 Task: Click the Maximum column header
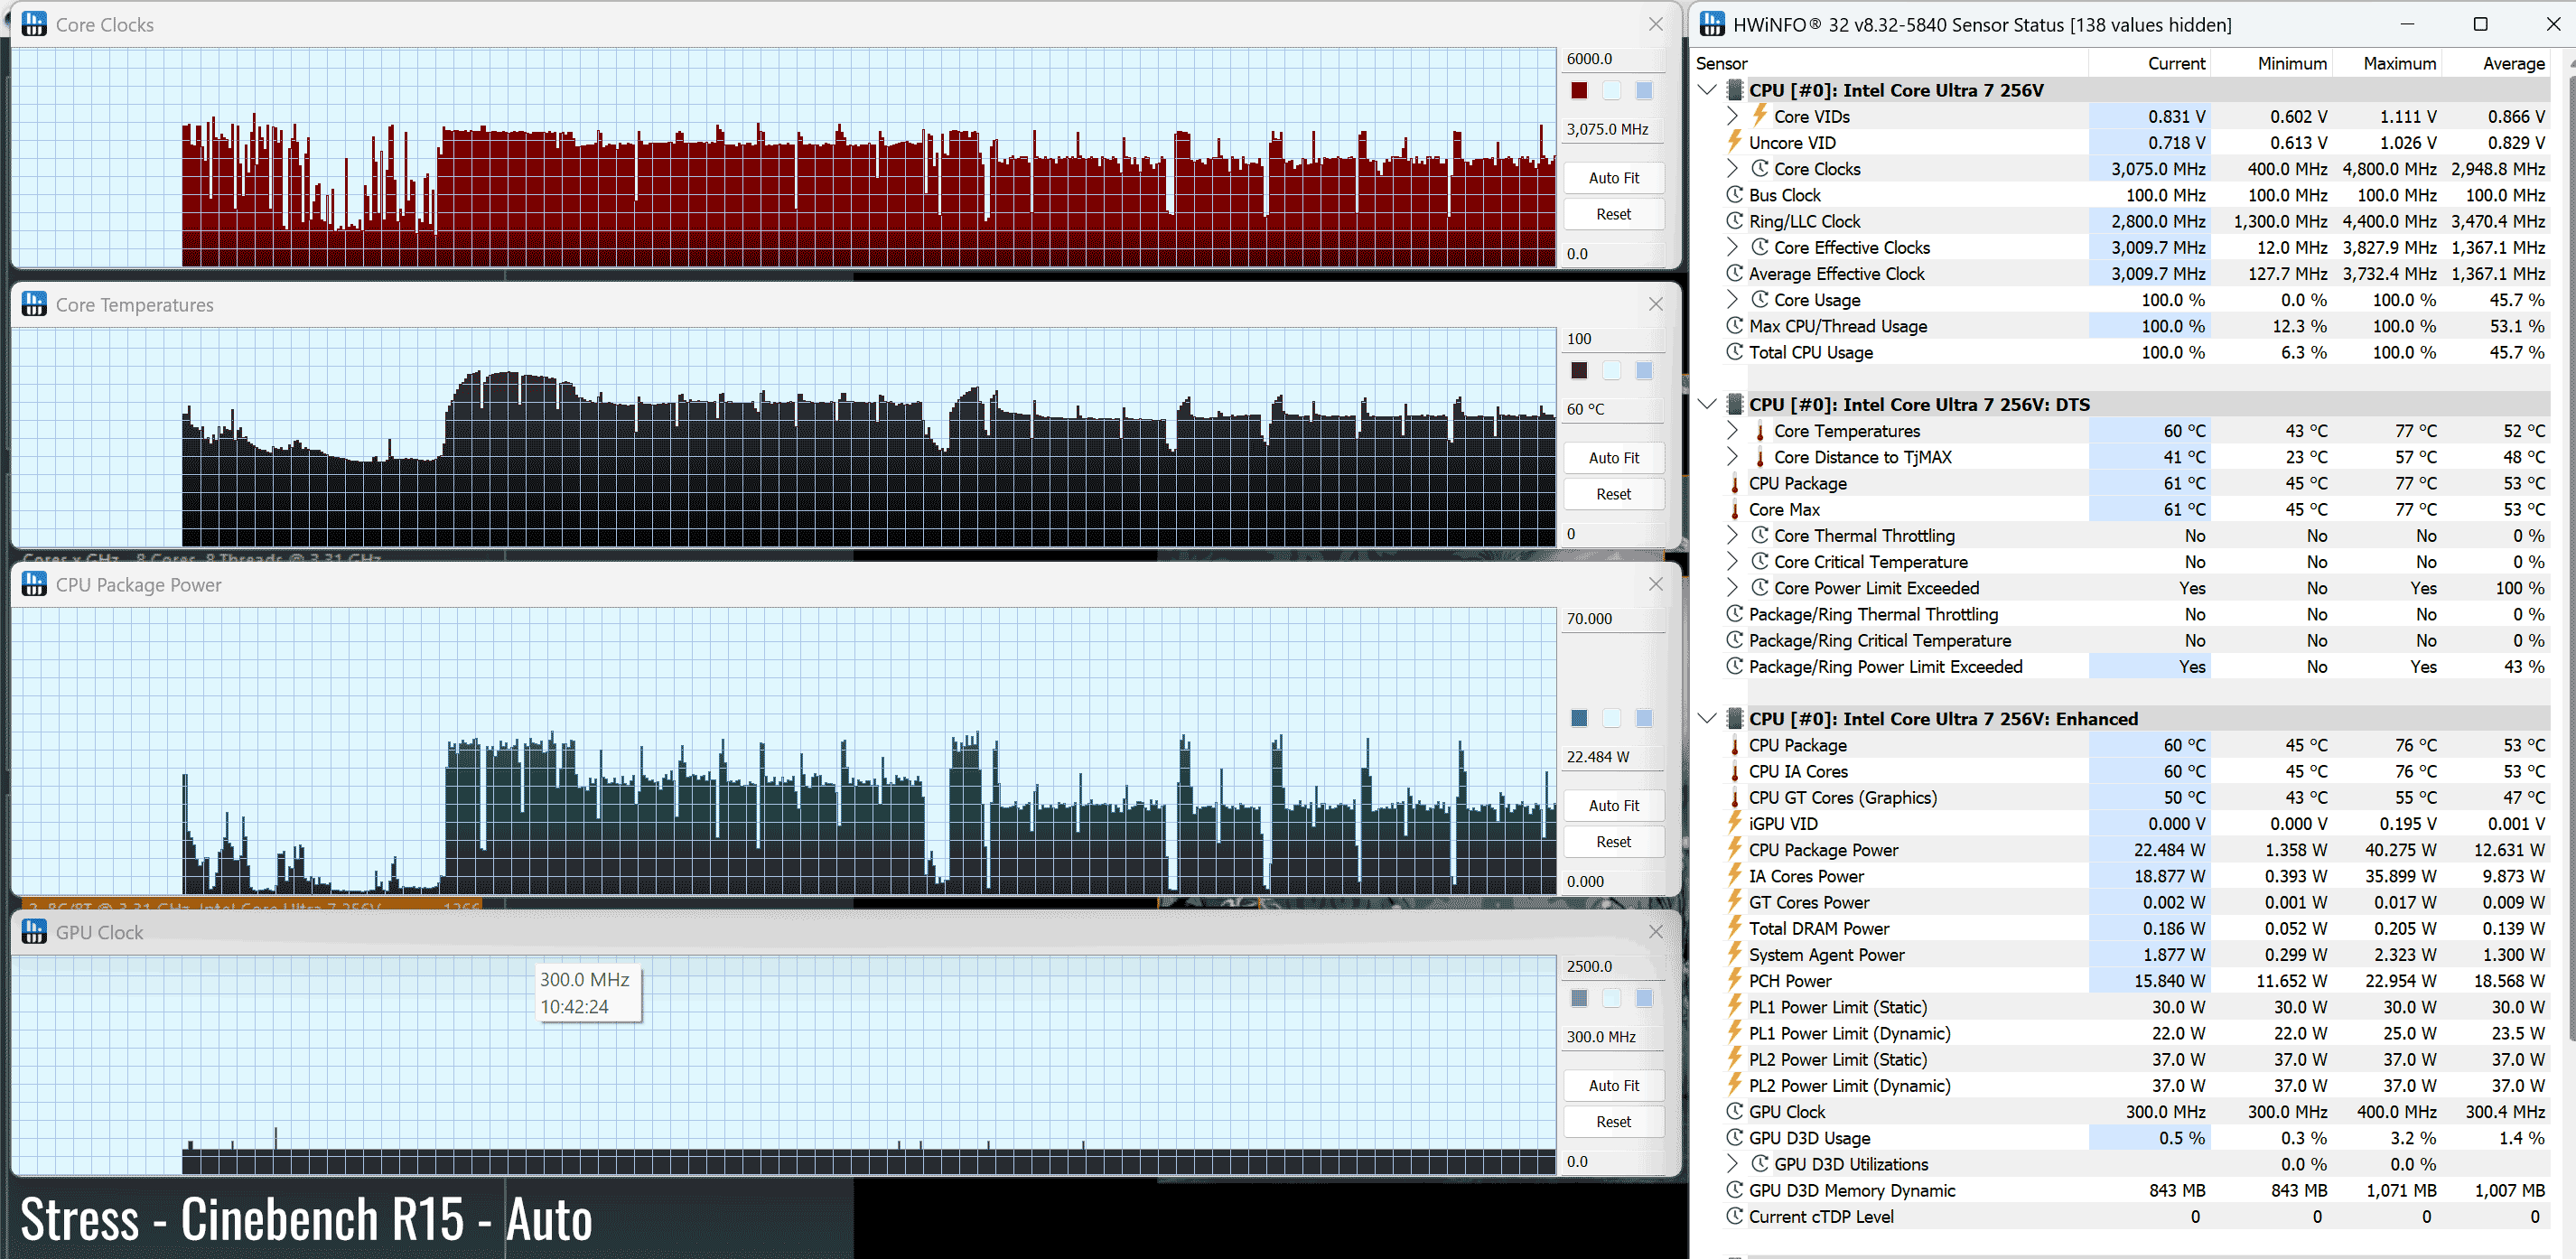2398,63
